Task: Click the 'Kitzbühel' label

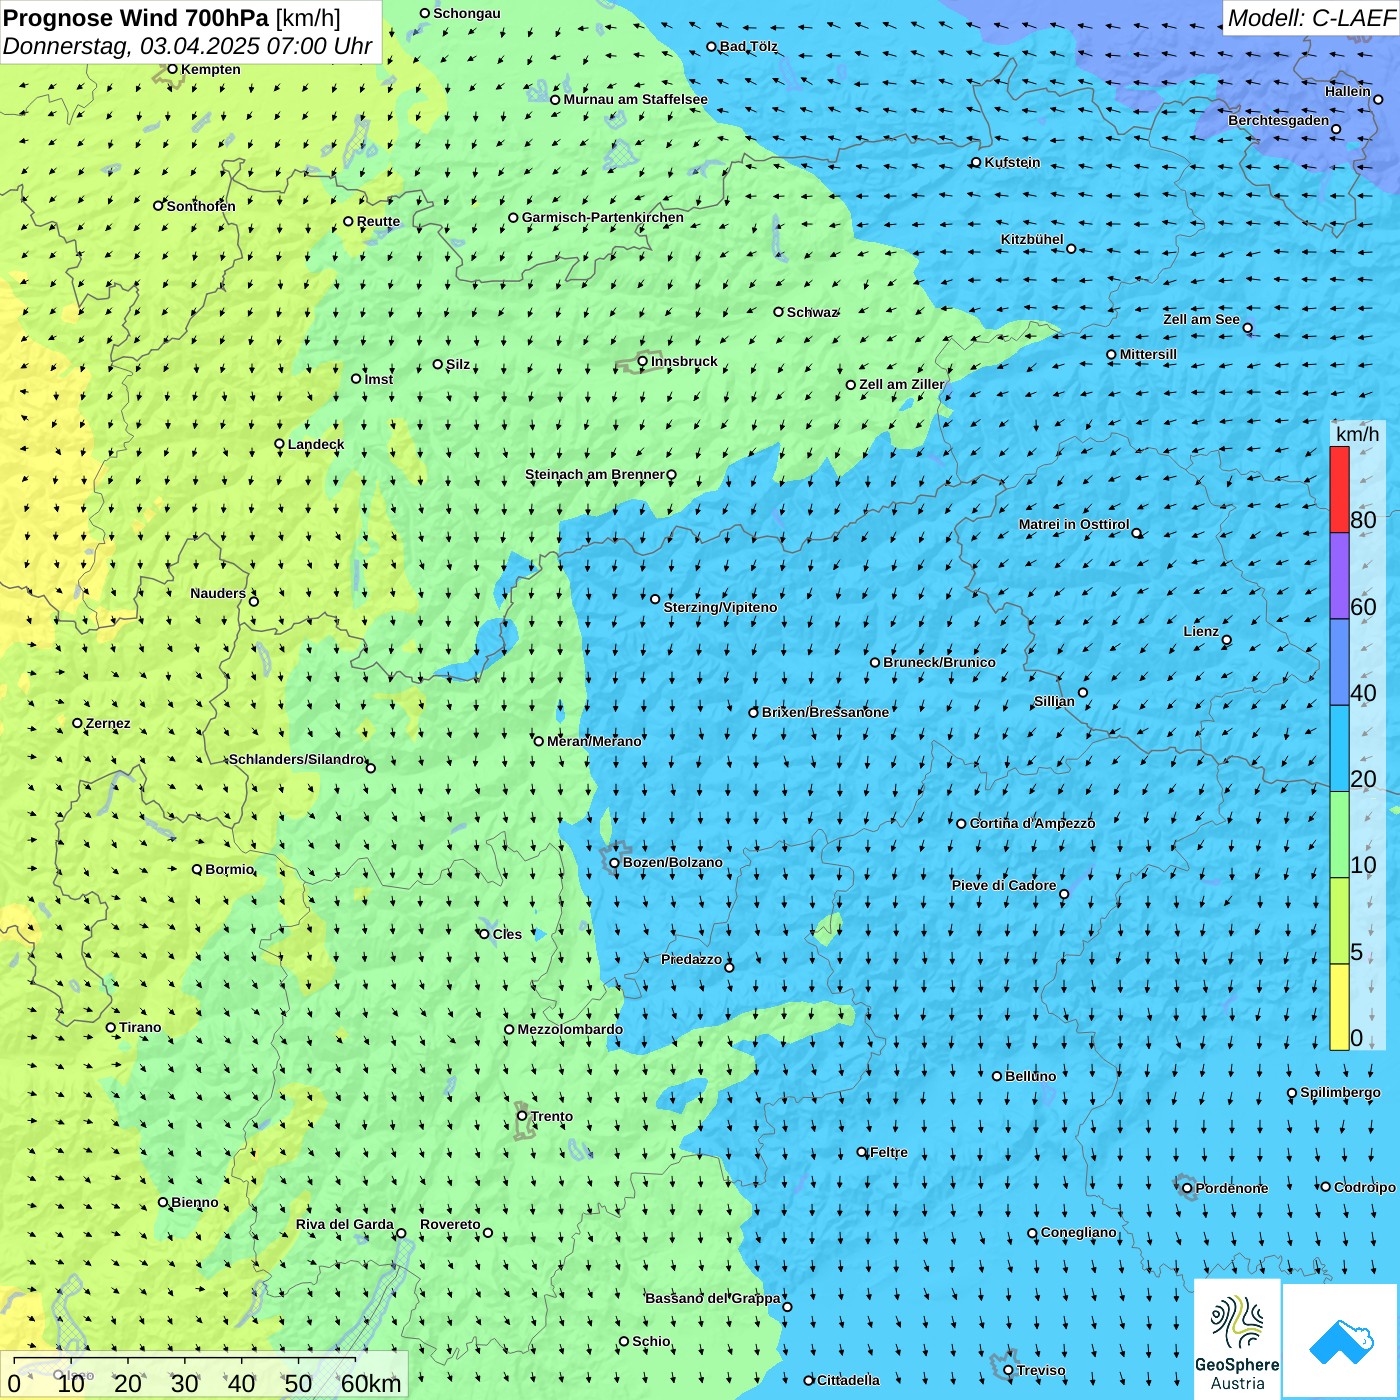Action: tap(1032, 239)
